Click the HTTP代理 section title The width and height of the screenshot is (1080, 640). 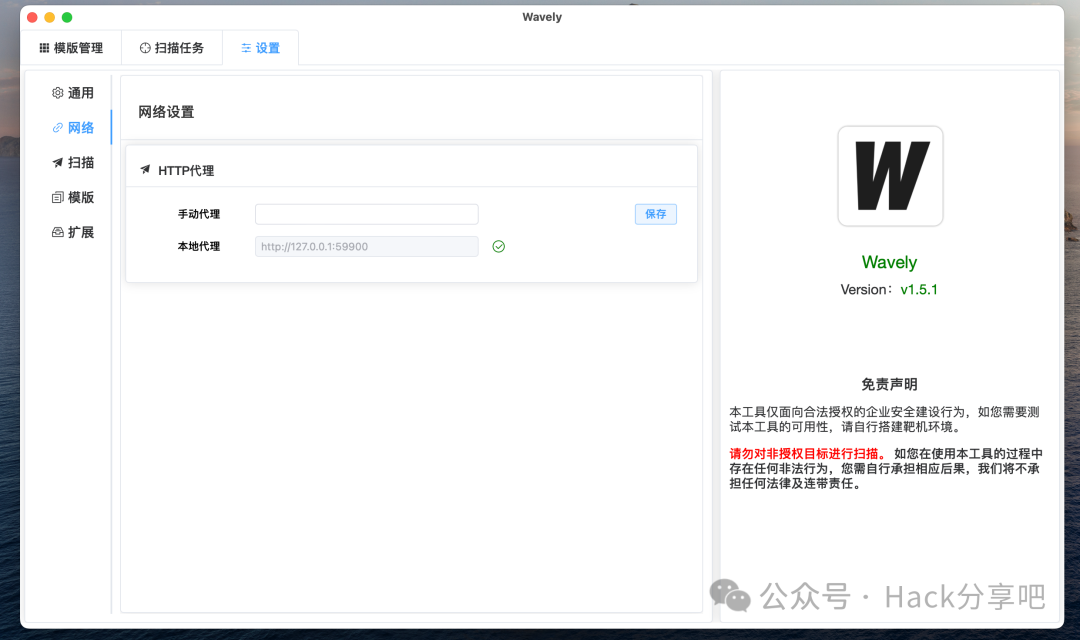tap(186, 171)
